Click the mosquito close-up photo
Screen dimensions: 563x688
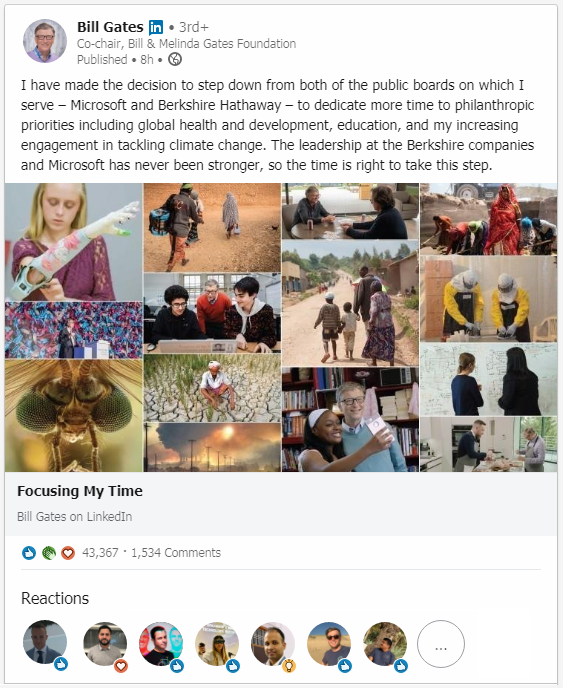coord(74,416)
